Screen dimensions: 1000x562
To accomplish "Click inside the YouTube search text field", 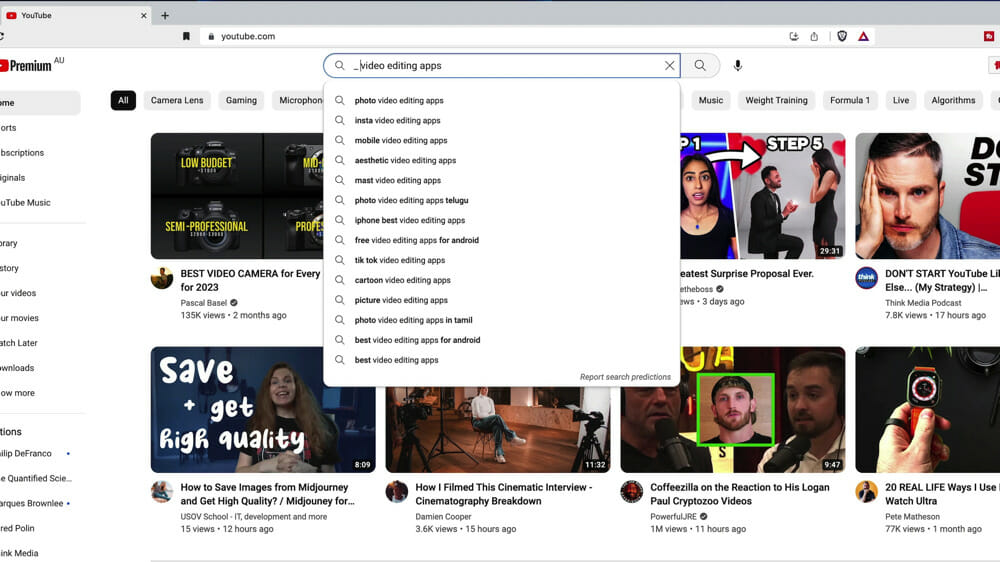I will point(500,66).
